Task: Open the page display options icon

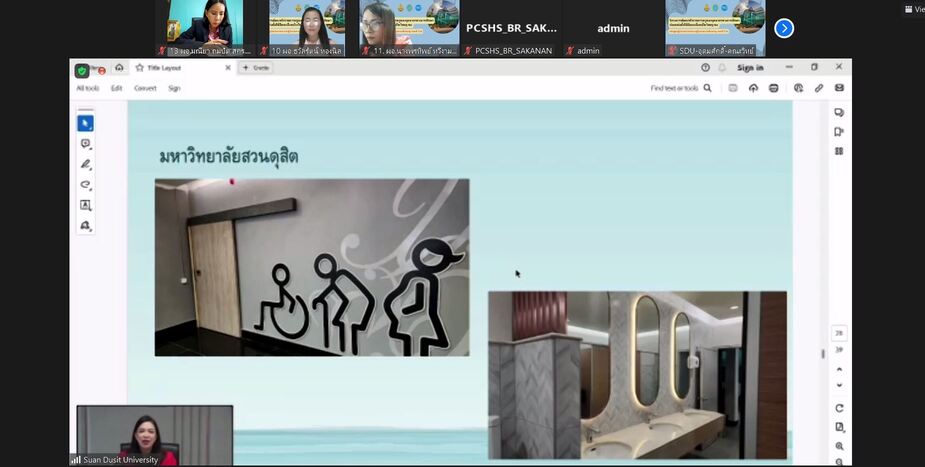Action: [839, 427]
